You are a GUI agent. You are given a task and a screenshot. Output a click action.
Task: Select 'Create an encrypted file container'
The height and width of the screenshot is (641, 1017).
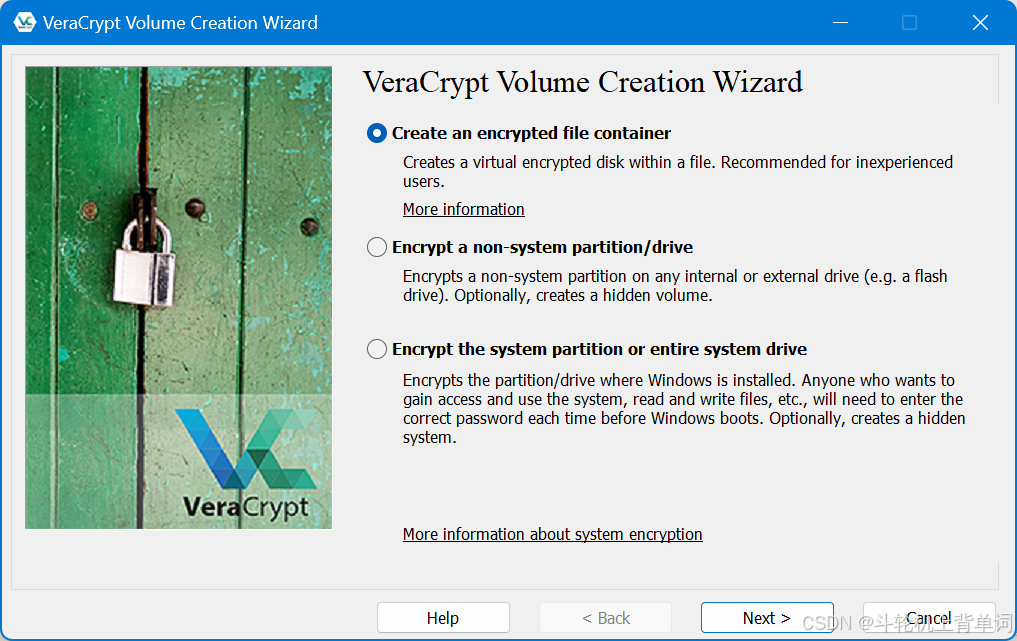[376, 133]
